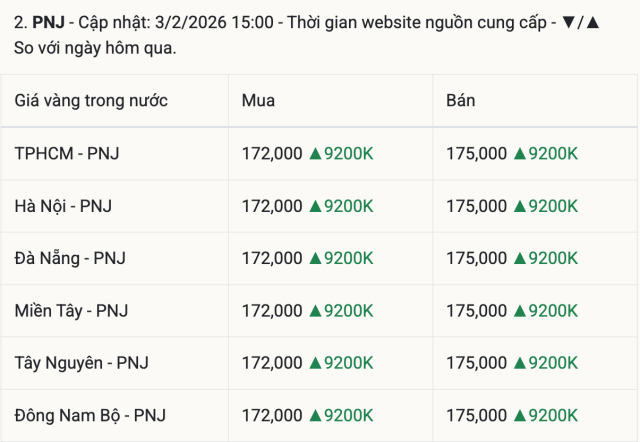
Task: Click the 172,000 buy price for Tây Nguyên
Action: click(272, 362)
